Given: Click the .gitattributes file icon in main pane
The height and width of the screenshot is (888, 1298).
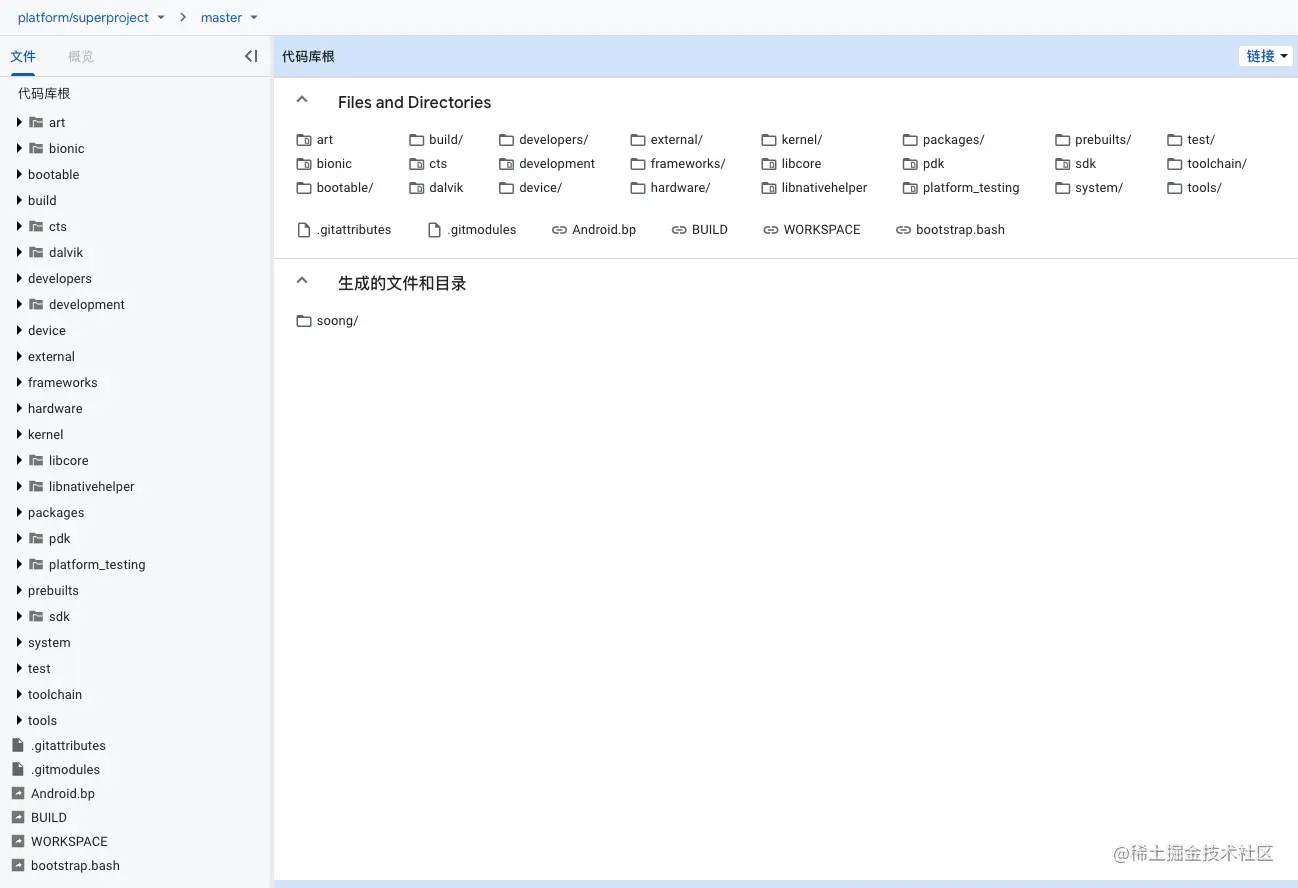Looking at the screenshot, I should (x=304, y=230).
